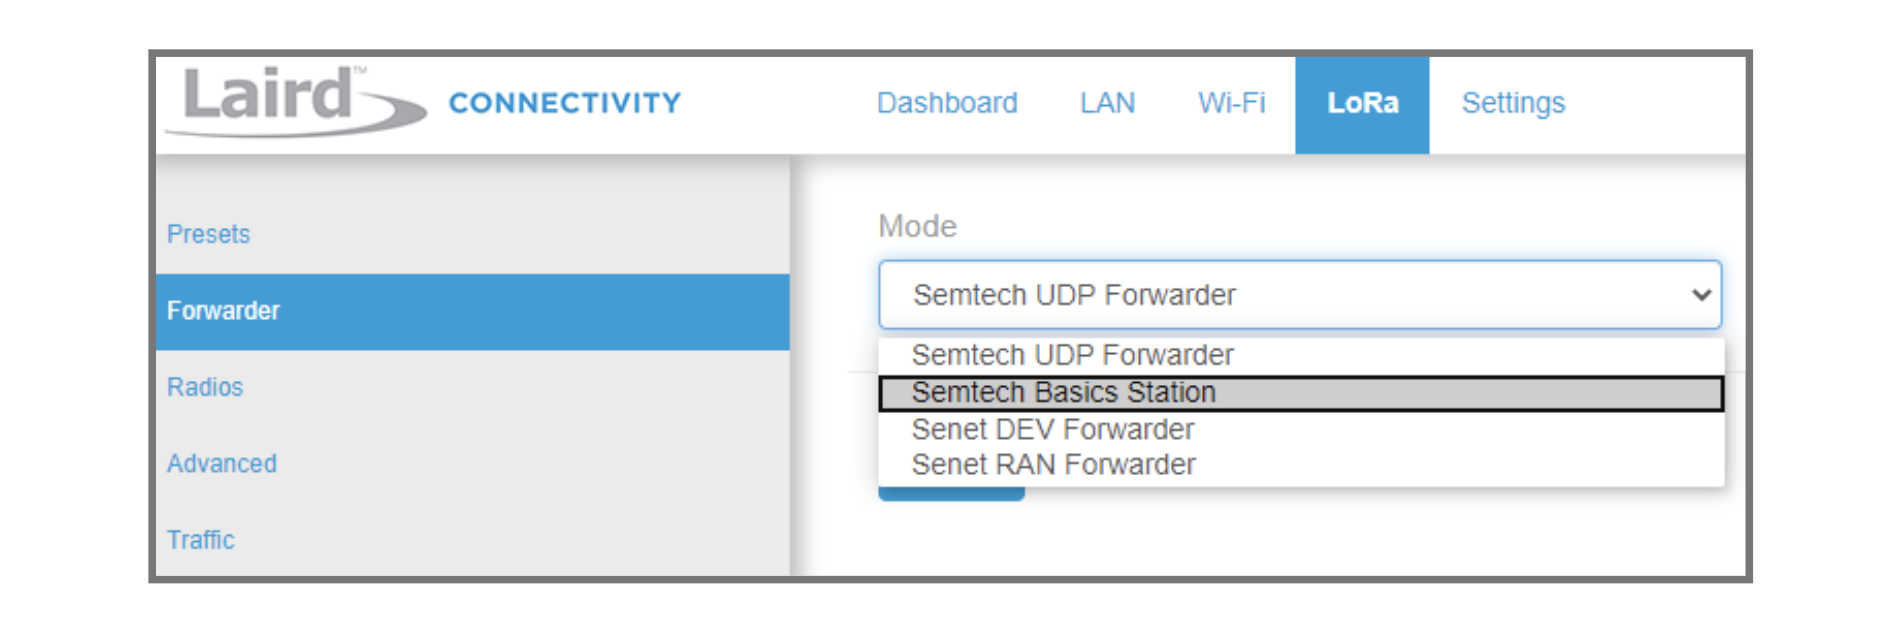This screenshot has height=636, width=1900.
Task: Open the Settings page
Action: (1513, 103)
